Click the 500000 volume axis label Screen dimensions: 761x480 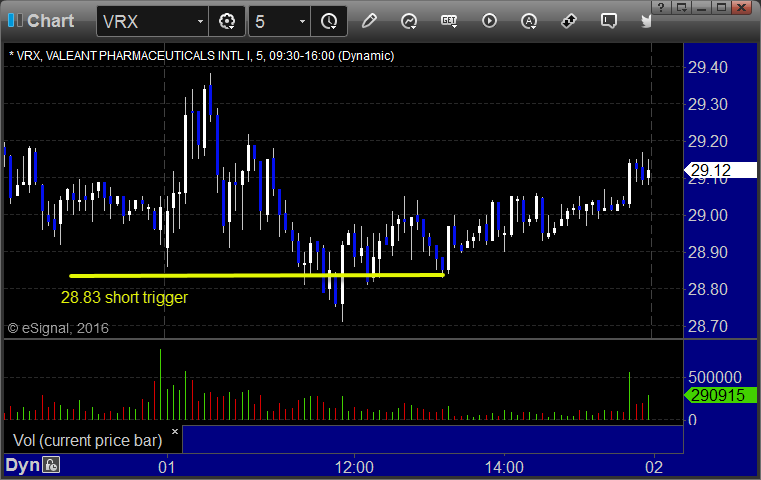pyautogui.click(x=714, y=377)
